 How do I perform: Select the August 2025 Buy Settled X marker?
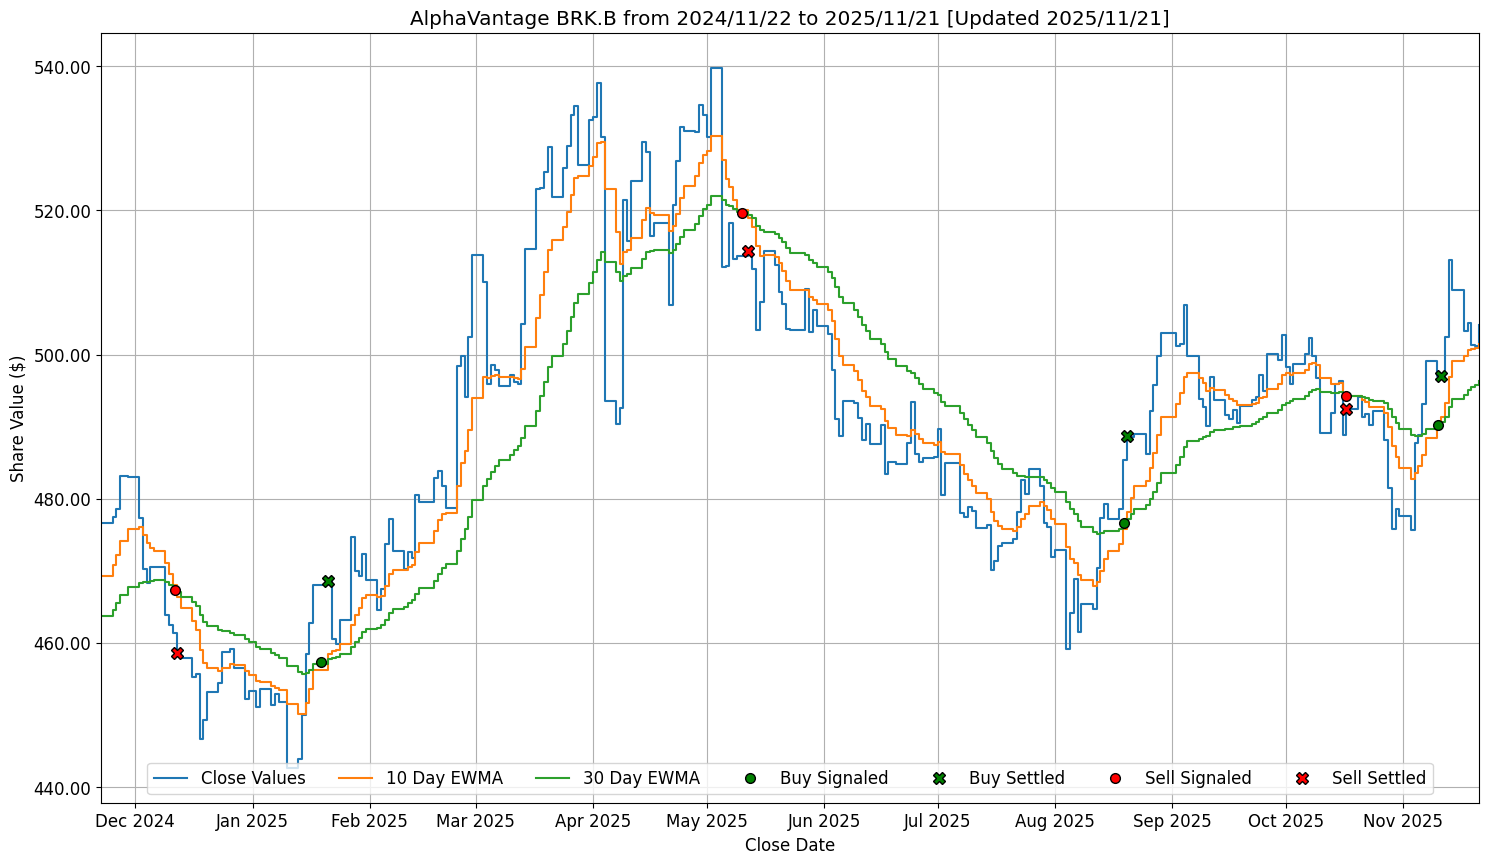coord(1127,436)
